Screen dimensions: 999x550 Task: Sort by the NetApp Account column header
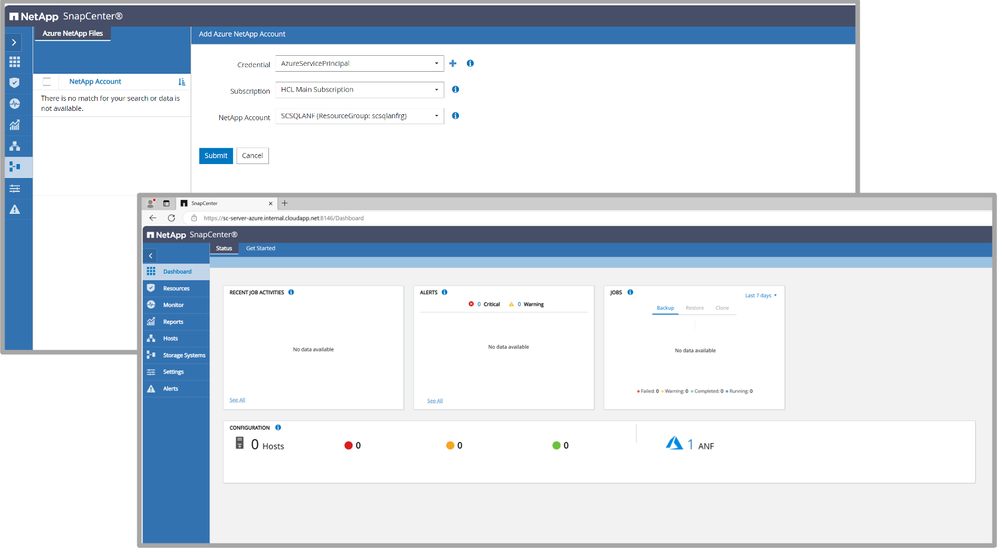pos(95,82)
